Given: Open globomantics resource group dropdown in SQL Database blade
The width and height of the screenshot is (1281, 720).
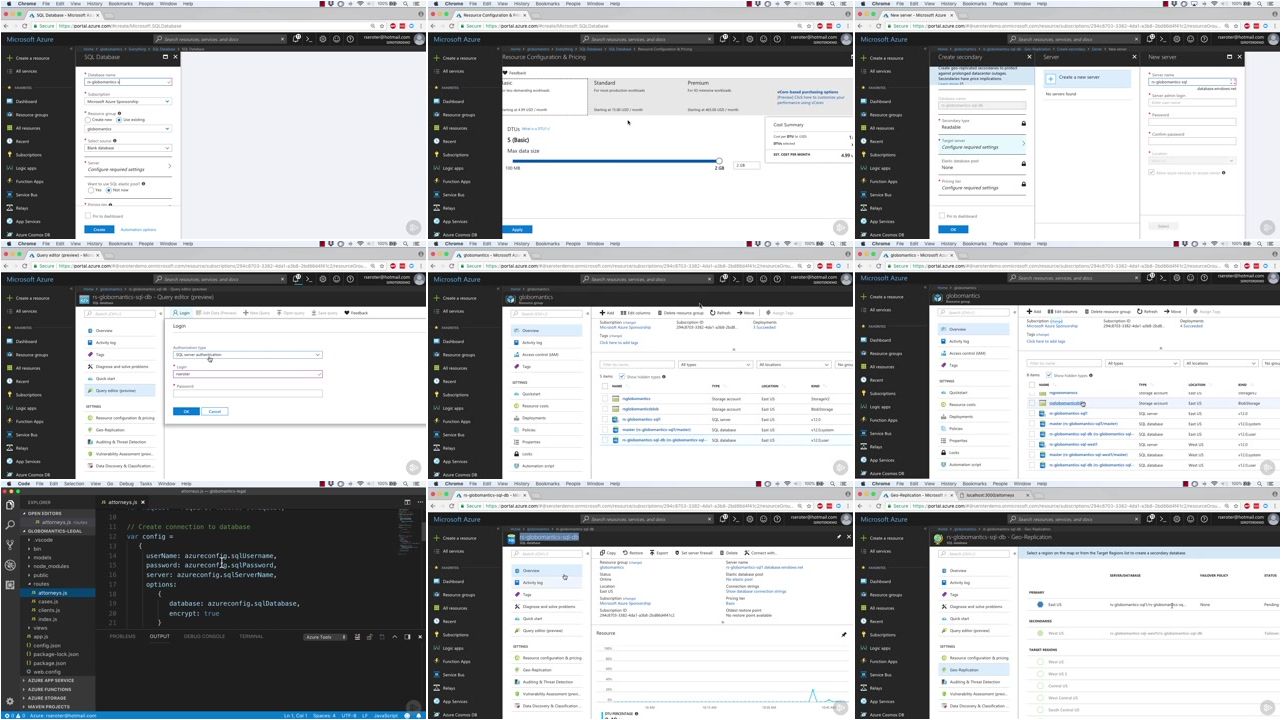Looking at the screenshot, I should [x=128, y=129].
